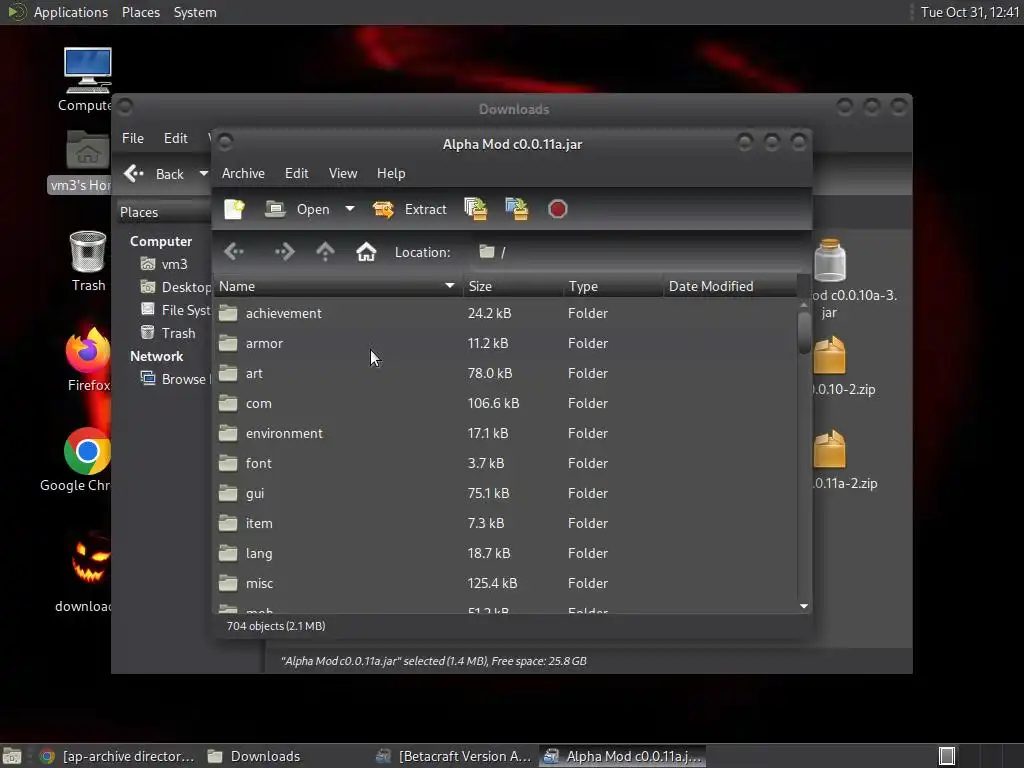Select Desktop in the Places sidebar
Viewport: 1024px width, 768px height.
pos(176,287)
